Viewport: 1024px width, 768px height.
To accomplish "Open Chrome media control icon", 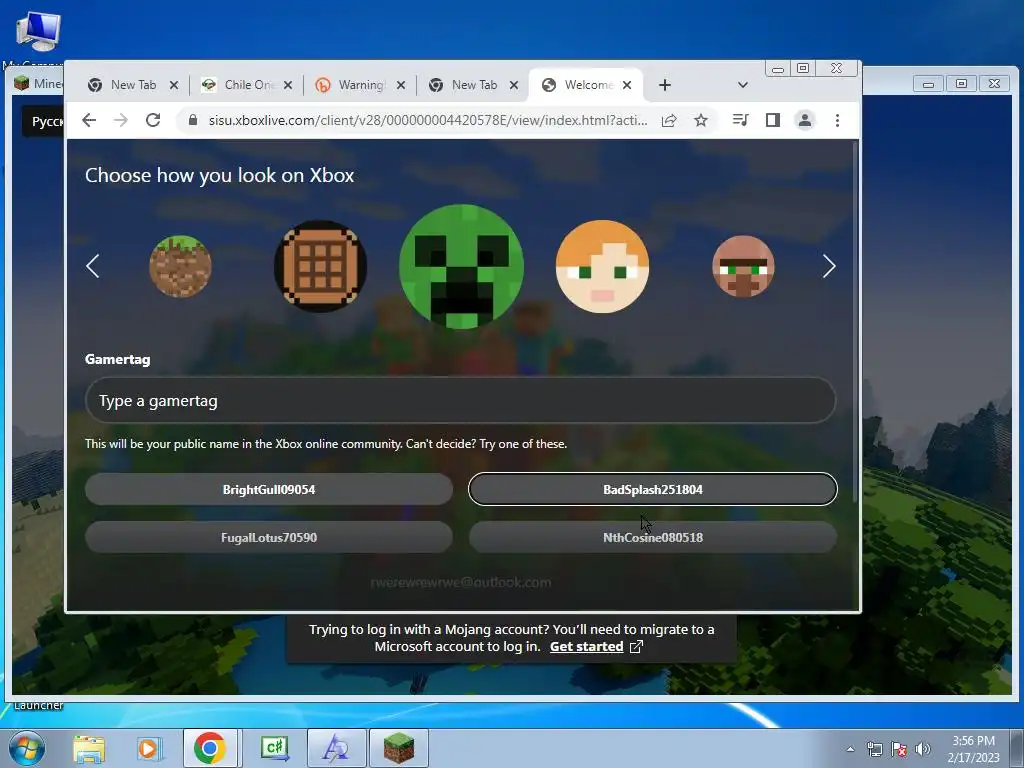I will 741,120.
